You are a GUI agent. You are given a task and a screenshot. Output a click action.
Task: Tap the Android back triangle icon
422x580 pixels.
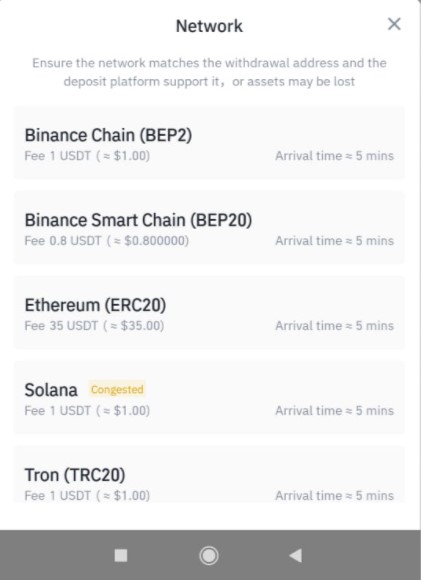(x=296, y=555)
